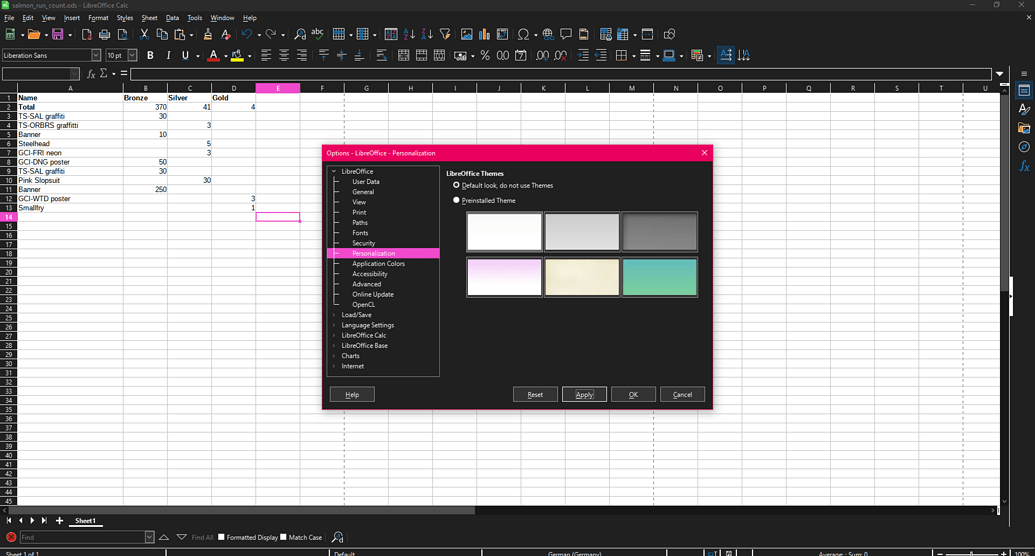Screen dimensions: 1035x556
Task: Toggle the left-to-right text direction button
Action: click(x=725, y=55)
